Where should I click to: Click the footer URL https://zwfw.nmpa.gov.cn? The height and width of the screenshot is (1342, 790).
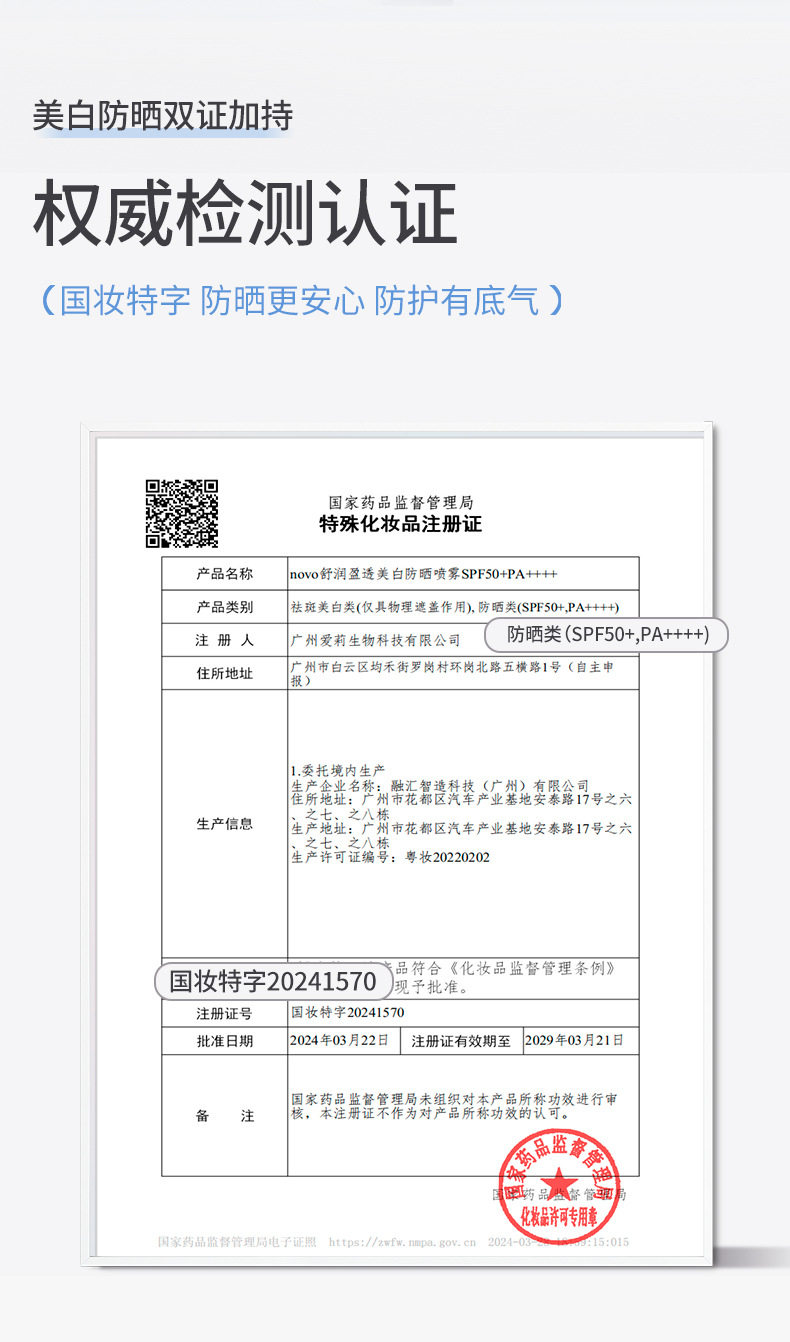[x=403, y=1242]
